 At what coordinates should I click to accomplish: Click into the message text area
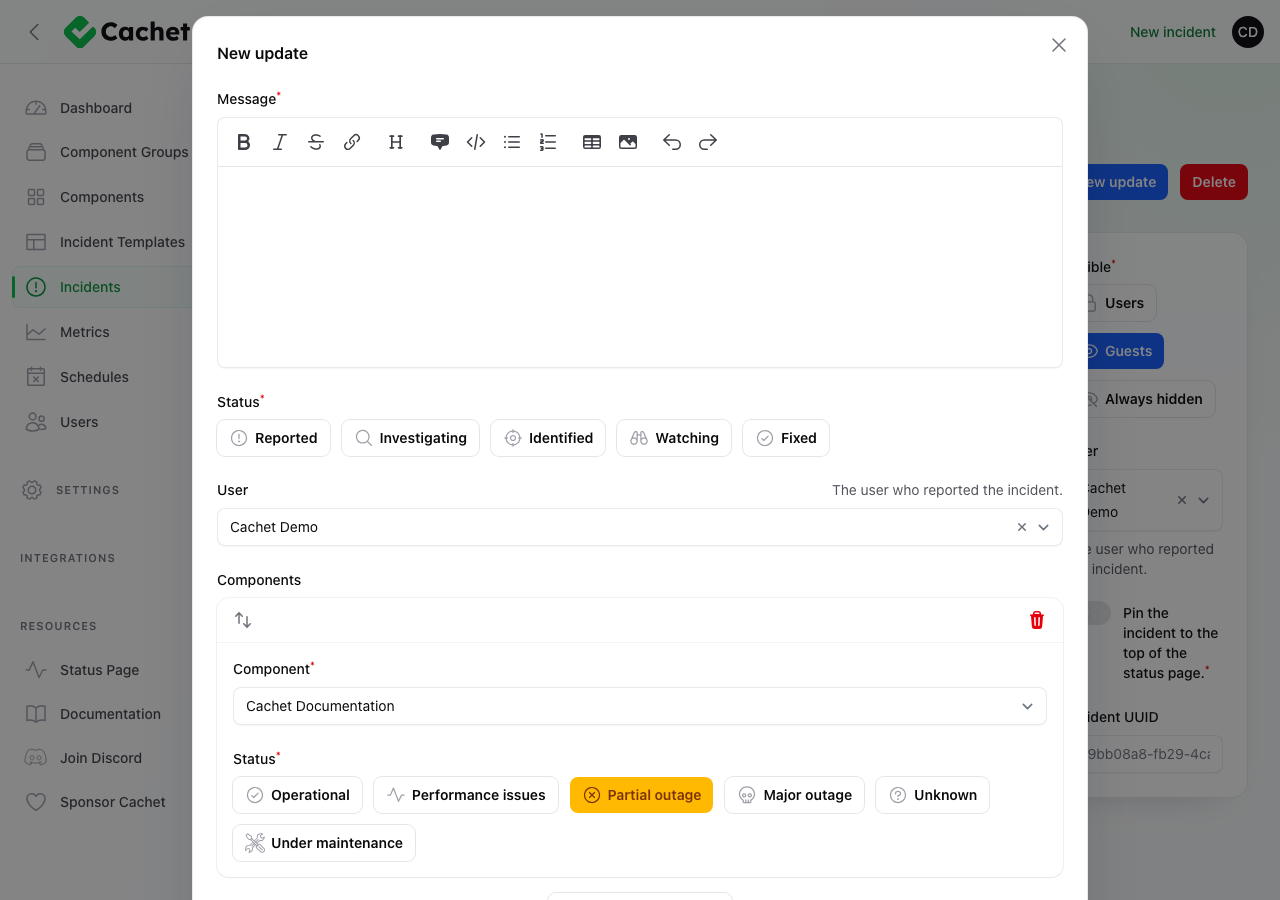(640, 267)
